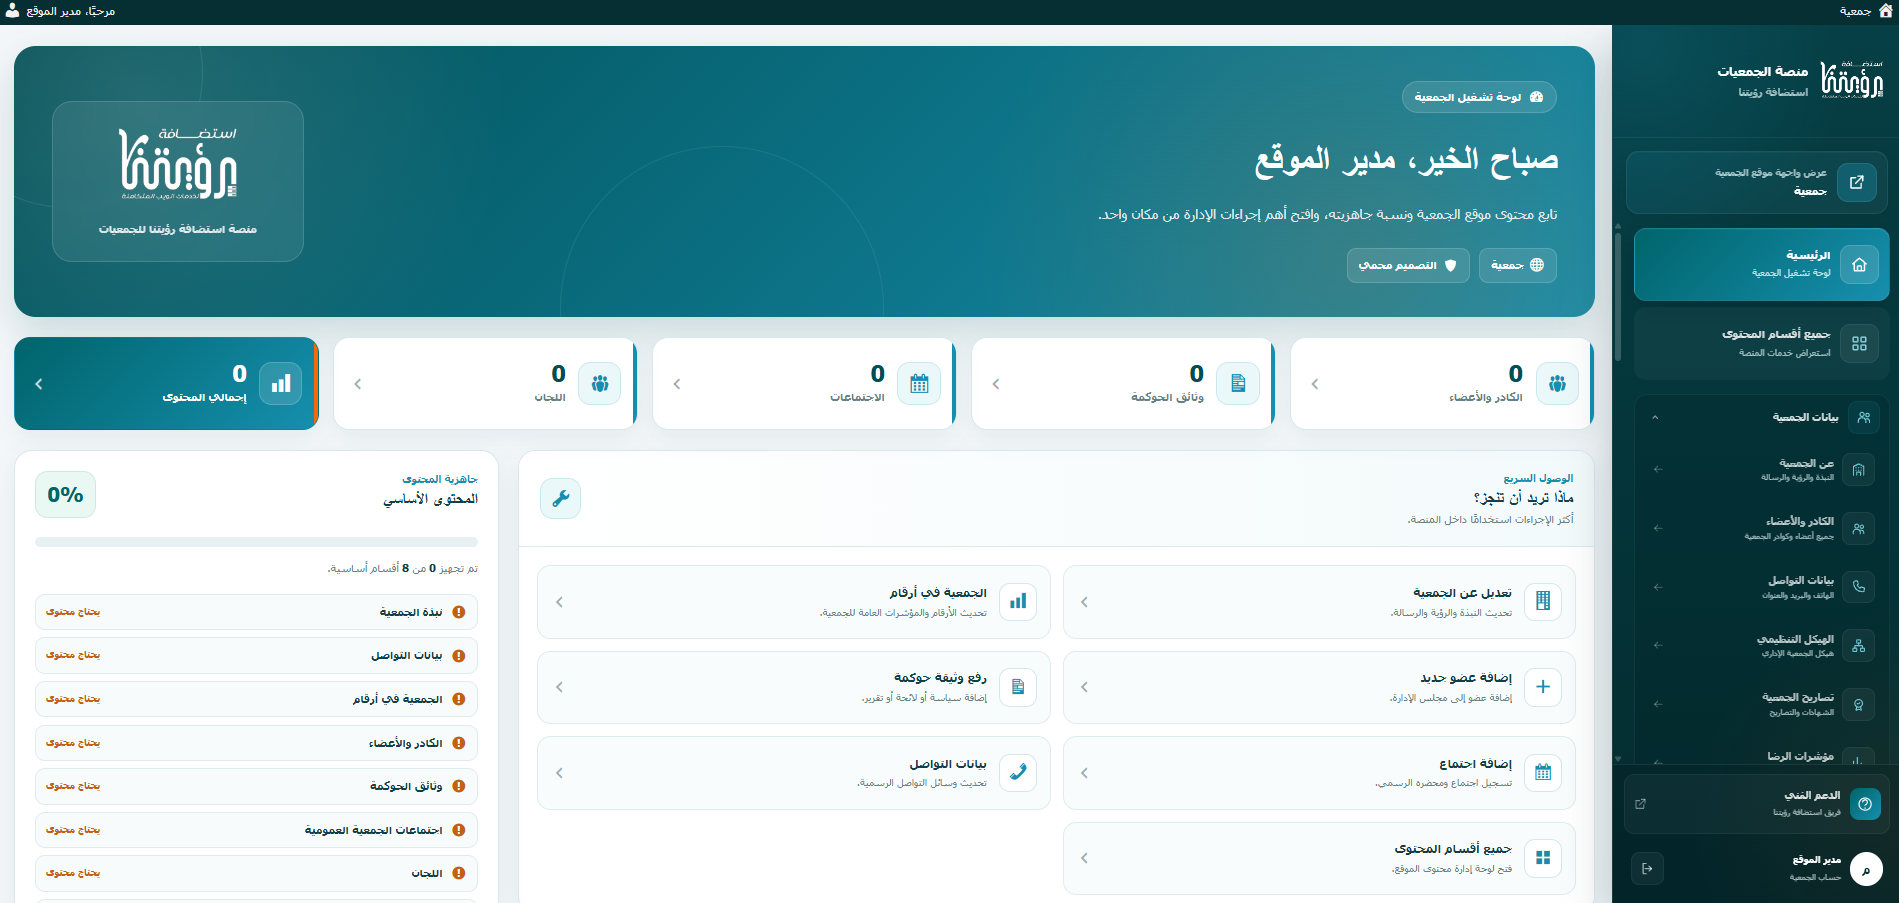Open the وثائق الحوكمة stat card chevron

[x=996, y=384]
